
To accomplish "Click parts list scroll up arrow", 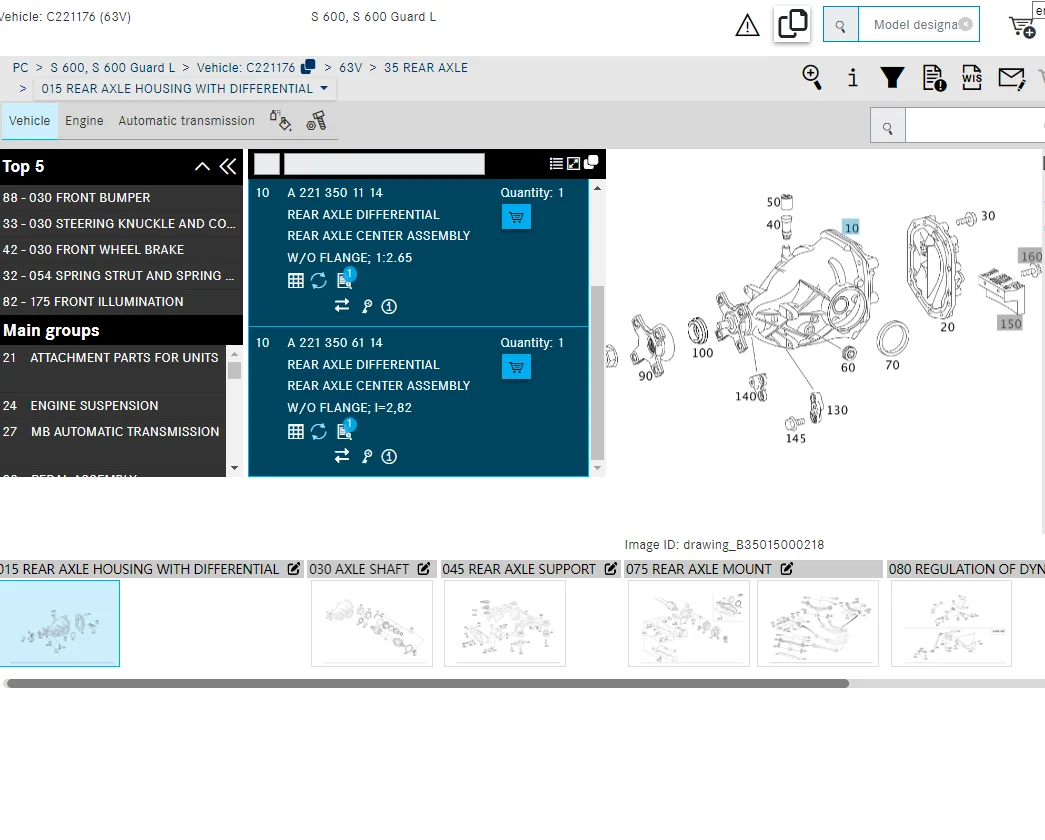I will (597, 189).
